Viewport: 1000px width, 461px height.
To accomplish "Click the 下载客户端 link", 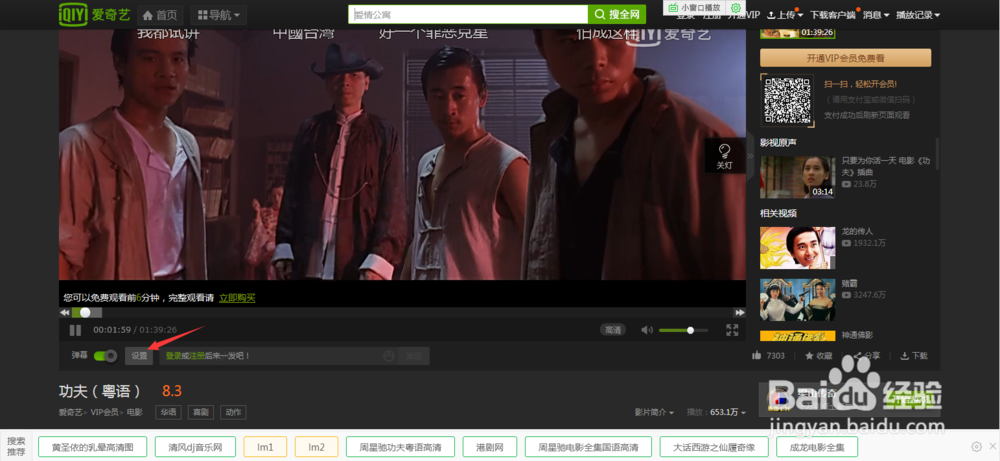I will (833, 15).
